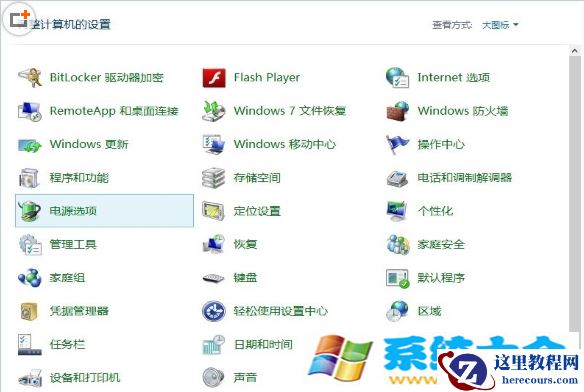Open the Windows 移动中心 laptop icon
This screenshot has width=584, height=392.
tap(214, 145)
